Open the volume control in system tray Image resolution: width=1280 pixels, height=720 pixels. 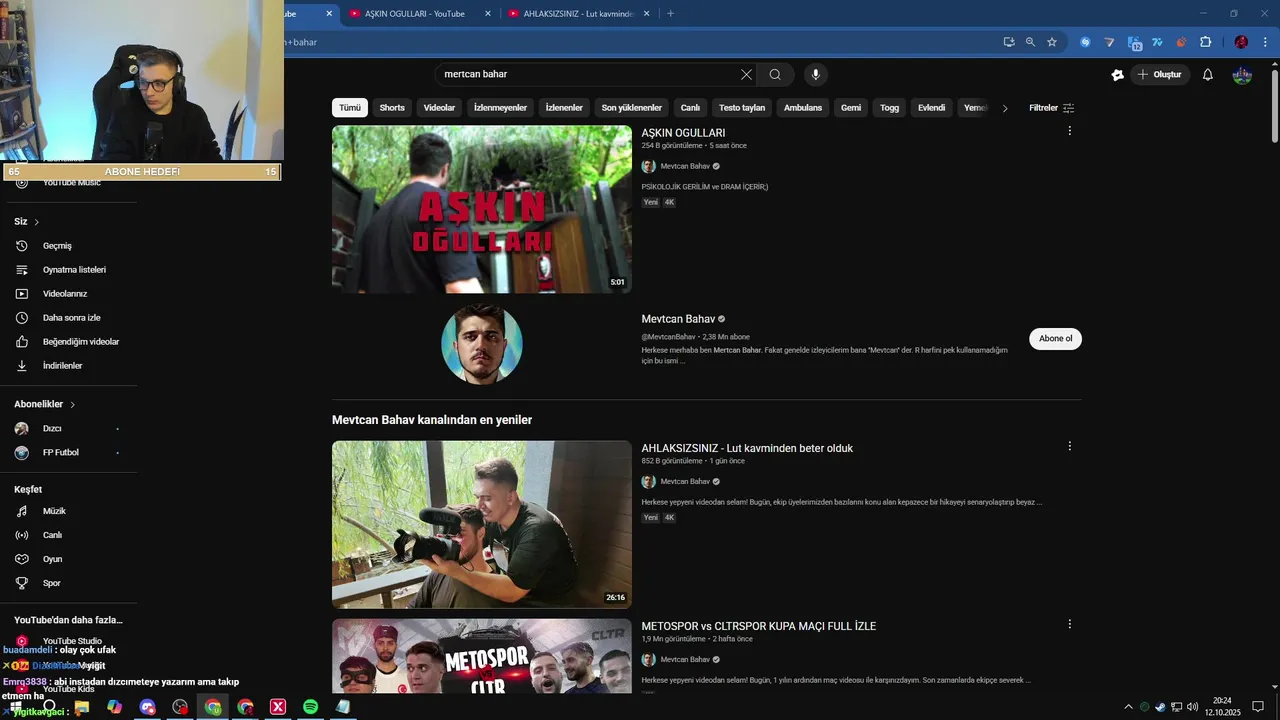coord(1192,707)
